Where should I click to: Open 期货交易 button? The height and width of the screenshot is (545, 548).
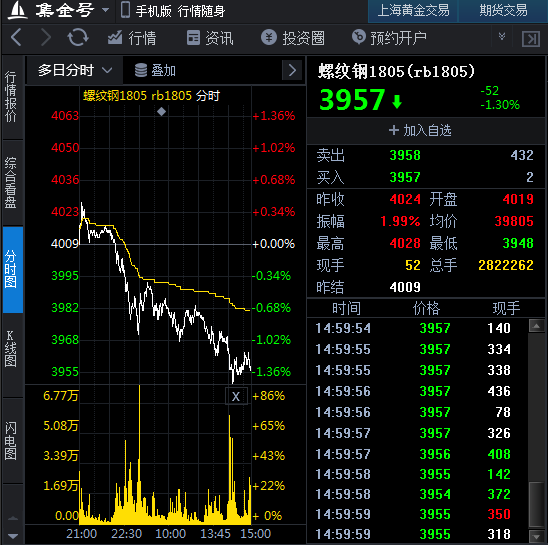point(503,10)
